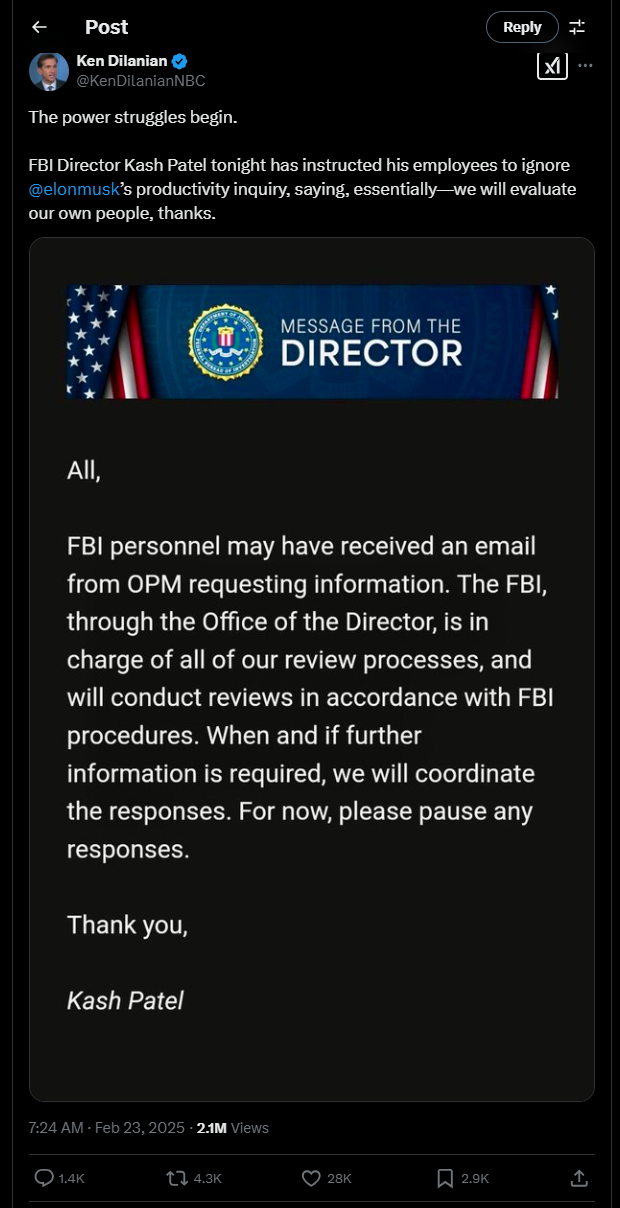The width and height of the screenshot is (620, 1208).
Task: Open Ken Dilanian's profile picture
Action: [49, 72]
